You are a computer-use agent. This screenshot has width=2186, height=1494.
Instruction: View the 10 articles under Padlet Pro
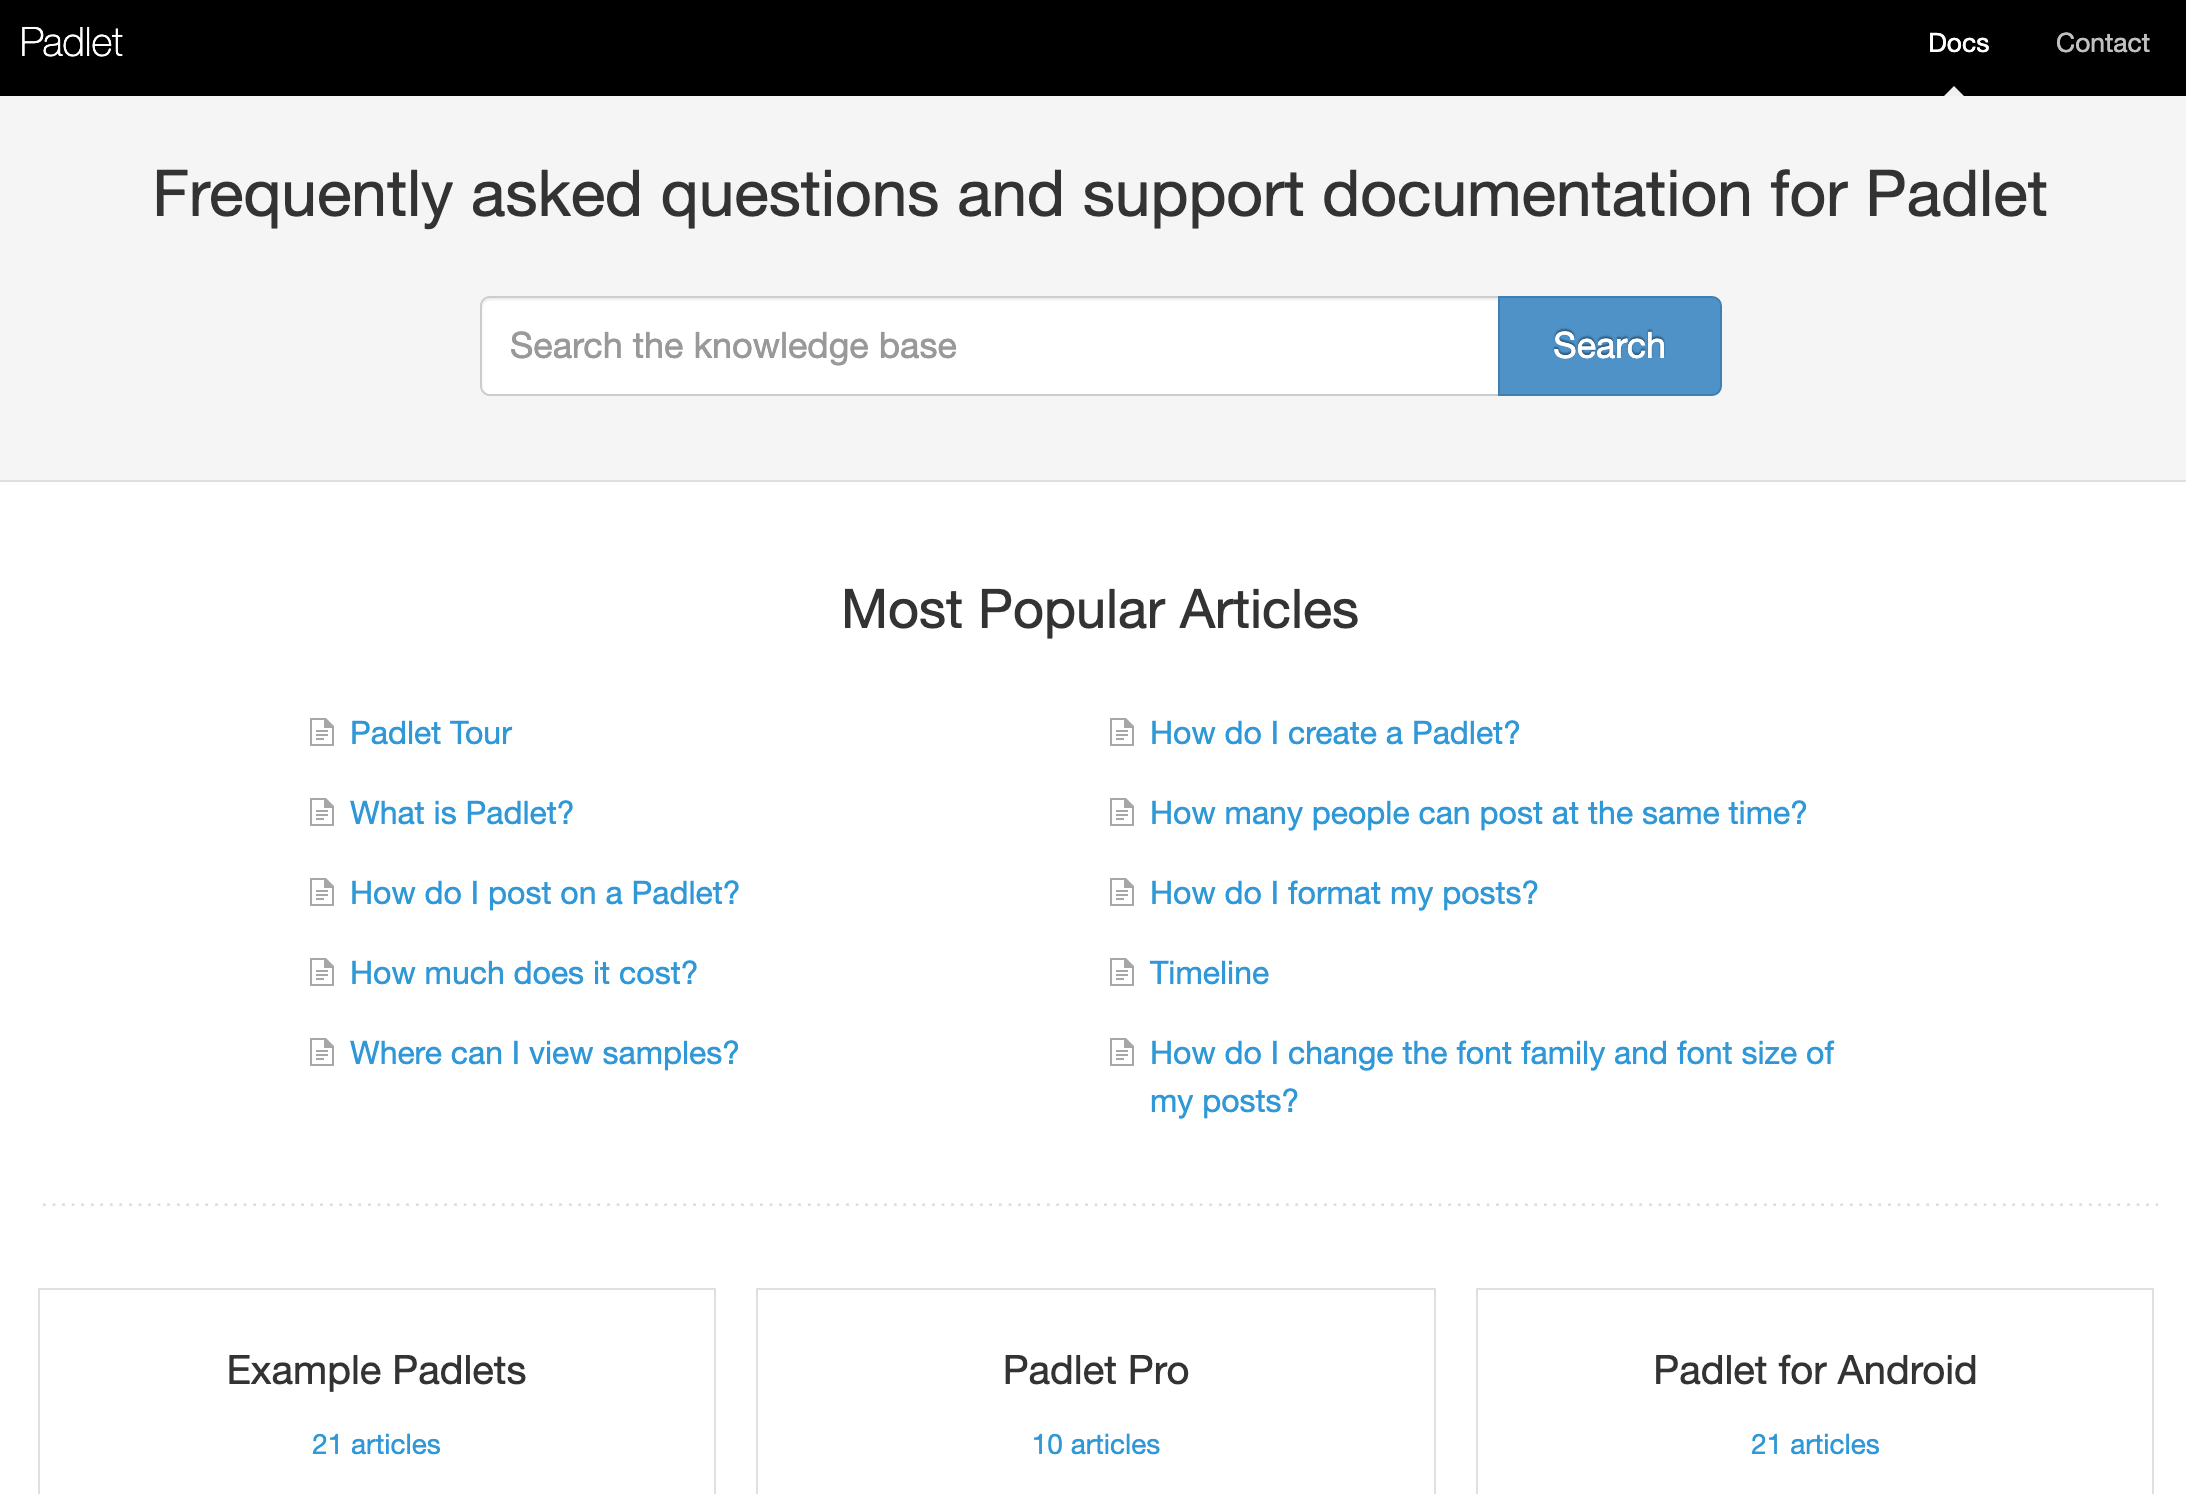[x=1095, y=1444]
